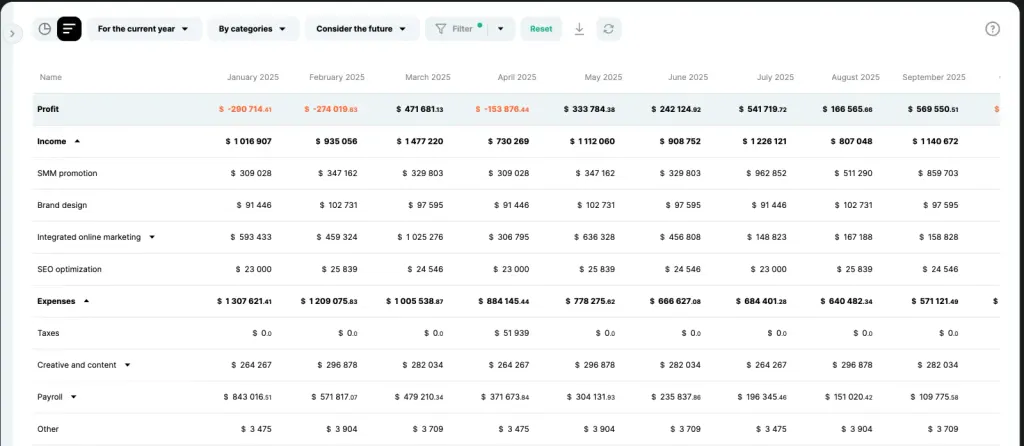Screen dimensions: 1024x446
Task: Click the Name column header
Action: (51, 77)
